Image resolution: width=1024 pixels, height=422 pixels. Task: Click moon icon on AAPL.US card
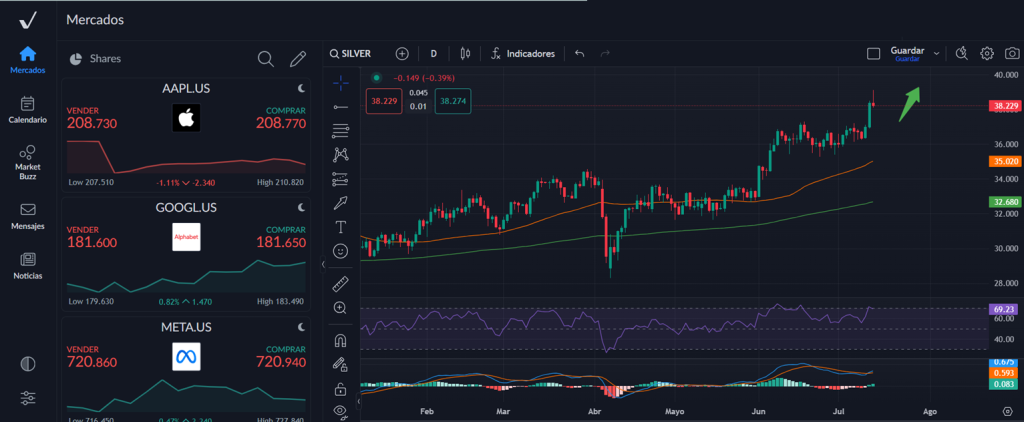tap(302, 88)
